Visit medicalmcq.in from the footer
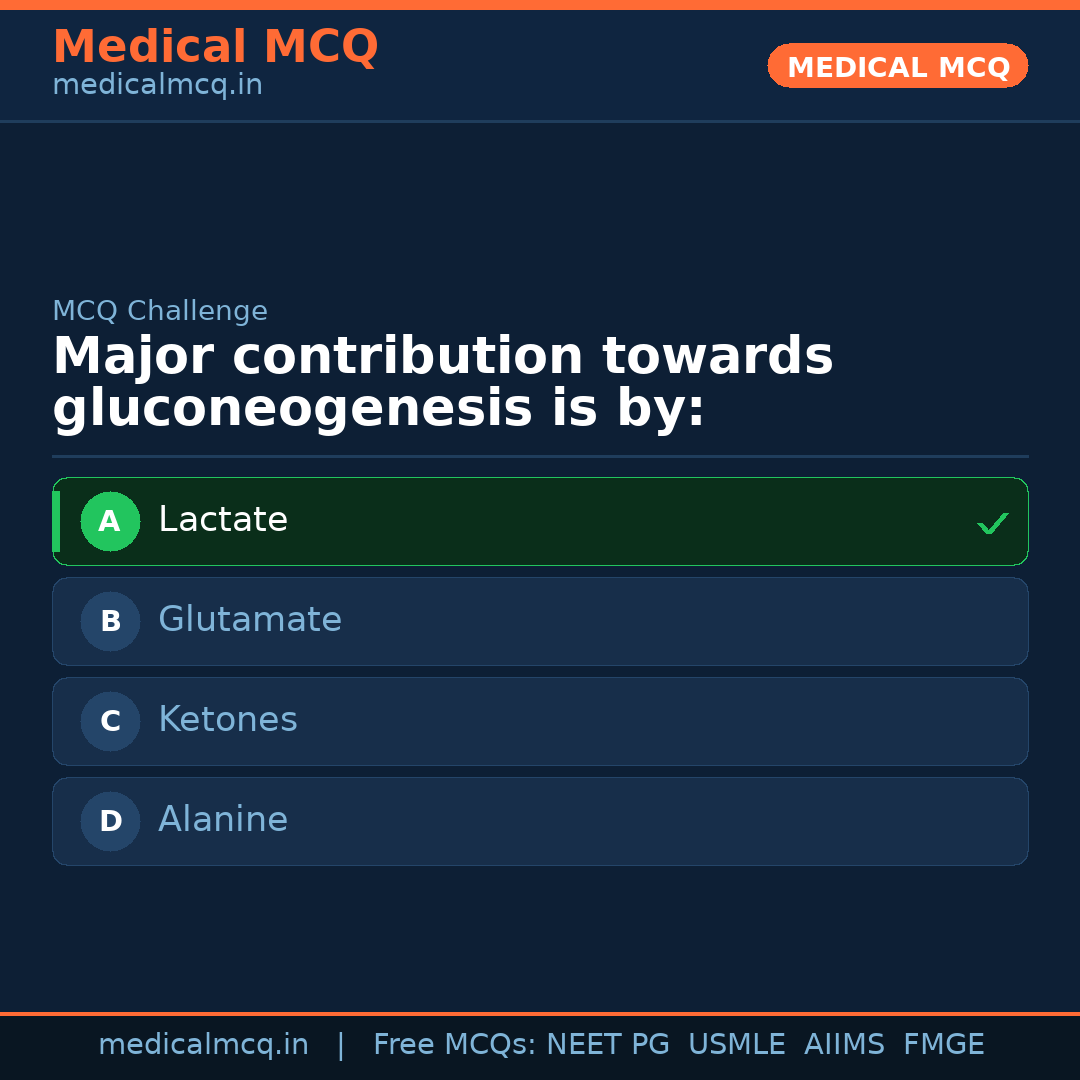1080x1080 pixels. coord(204,1043)
